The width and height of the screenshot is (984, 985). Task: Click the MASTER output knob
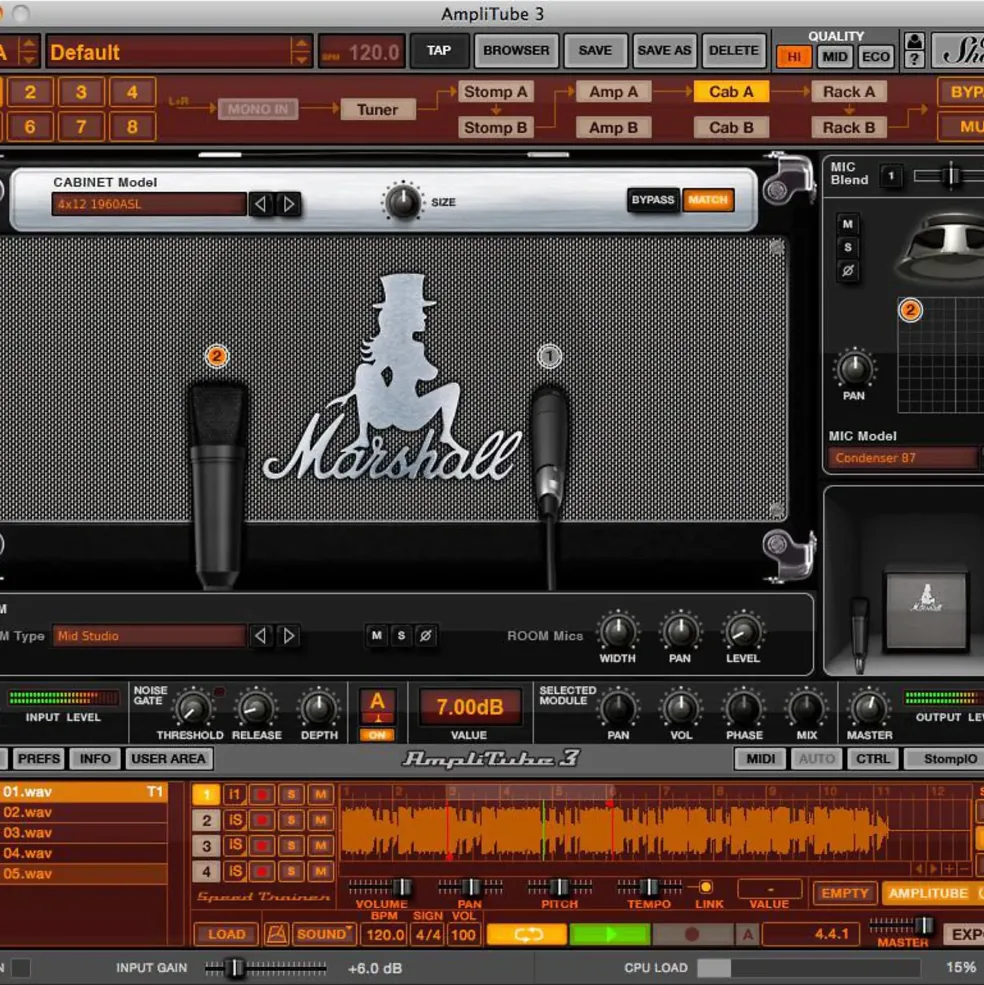869,708
